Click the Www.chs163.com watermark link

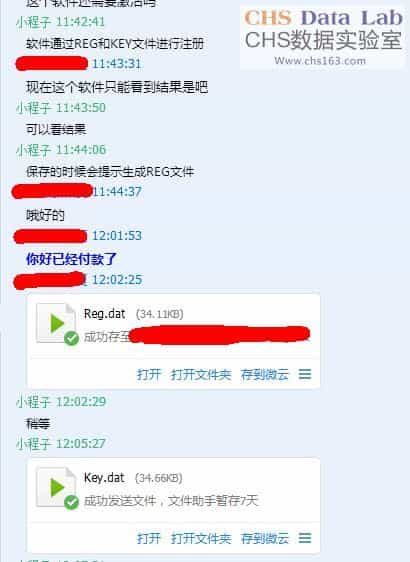pyautogui.click(x=320, y=61)
